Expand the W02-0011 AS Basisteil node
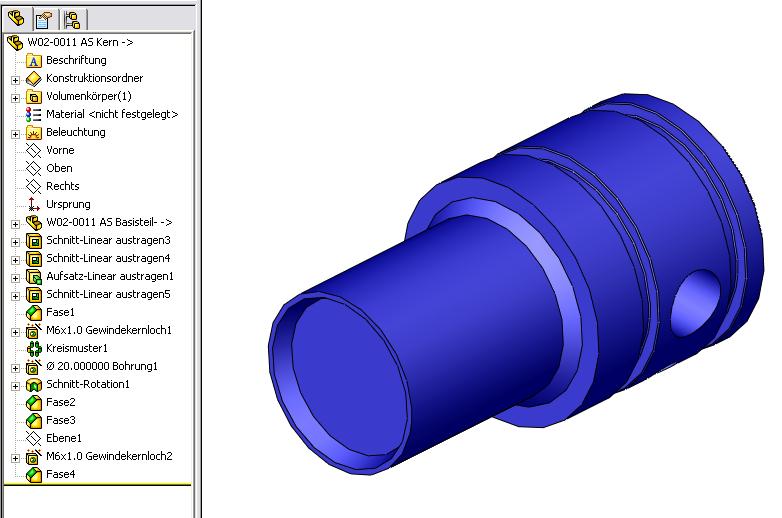782x518 pixels. pyautogui.click(x=15, y=224)
